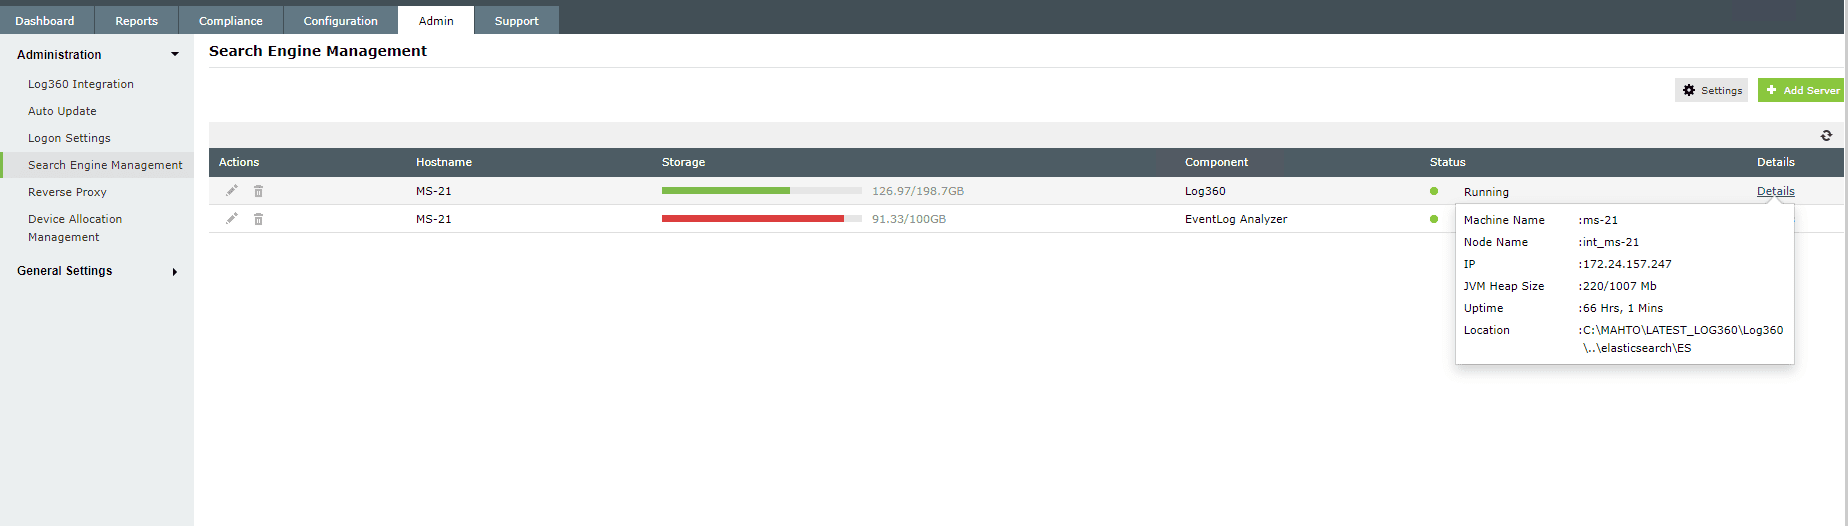Open Reverse Proxy settings
Viewport: 1848px width, 526px height.
(x=67, y=192)
